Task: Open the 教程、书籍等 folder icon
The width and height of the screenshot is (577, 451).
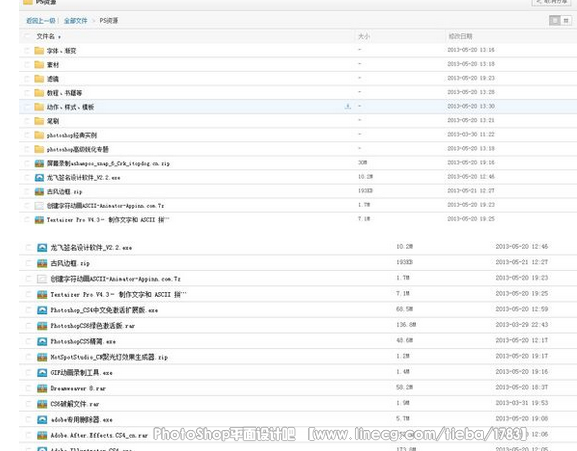Action: (39, 93)
